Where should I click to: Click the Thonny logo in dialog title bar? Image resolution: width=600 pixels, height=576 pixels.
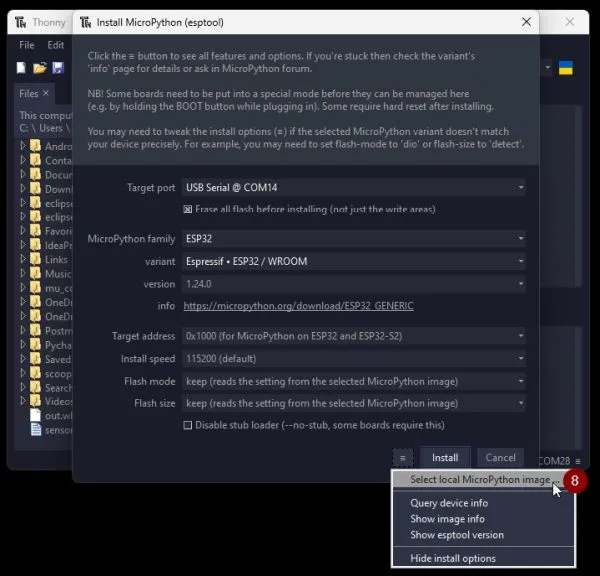pos(88,21)
